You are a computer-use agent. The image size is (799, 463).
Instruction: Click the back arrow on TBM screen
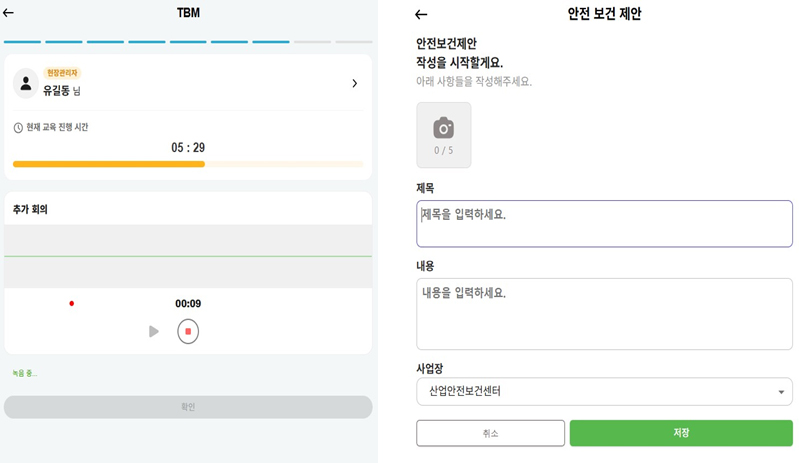click(9, 13)
